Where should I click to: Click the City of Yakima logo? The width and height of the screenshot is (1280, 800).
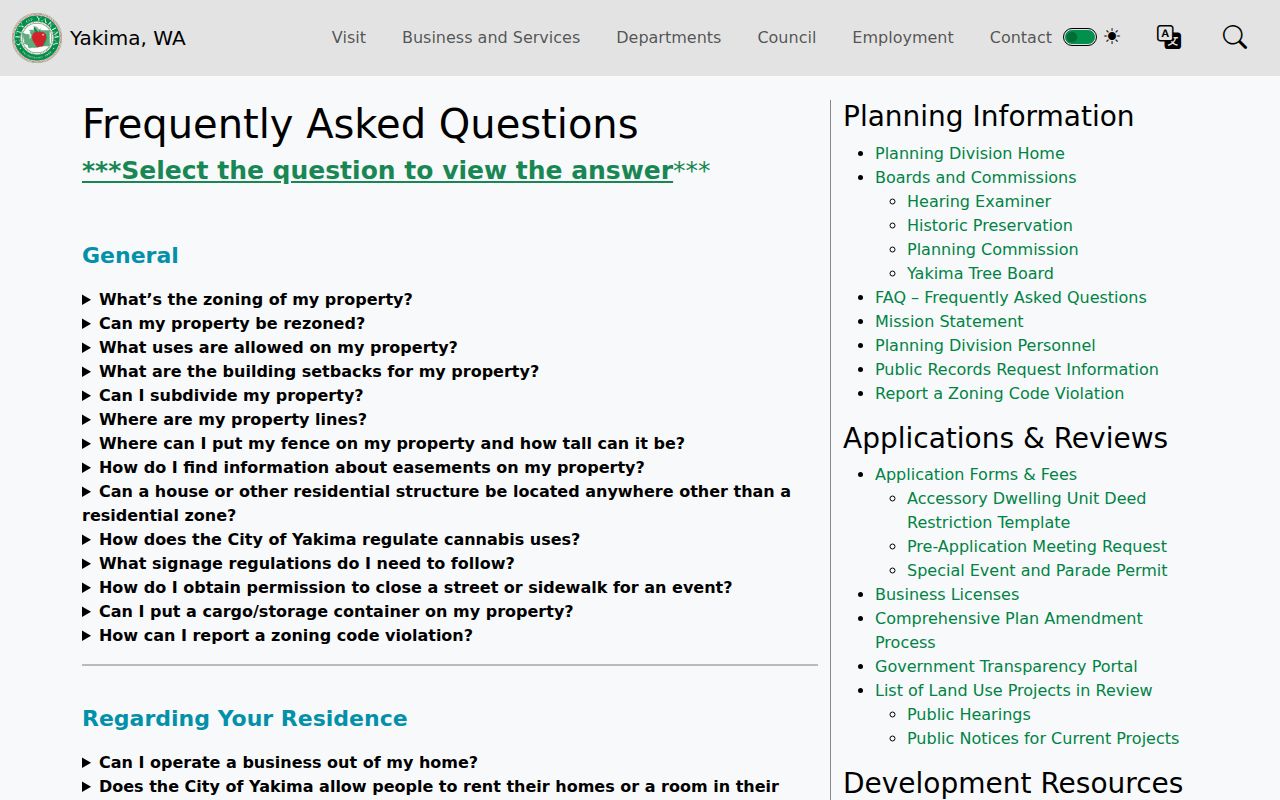(x=37, y=38)
